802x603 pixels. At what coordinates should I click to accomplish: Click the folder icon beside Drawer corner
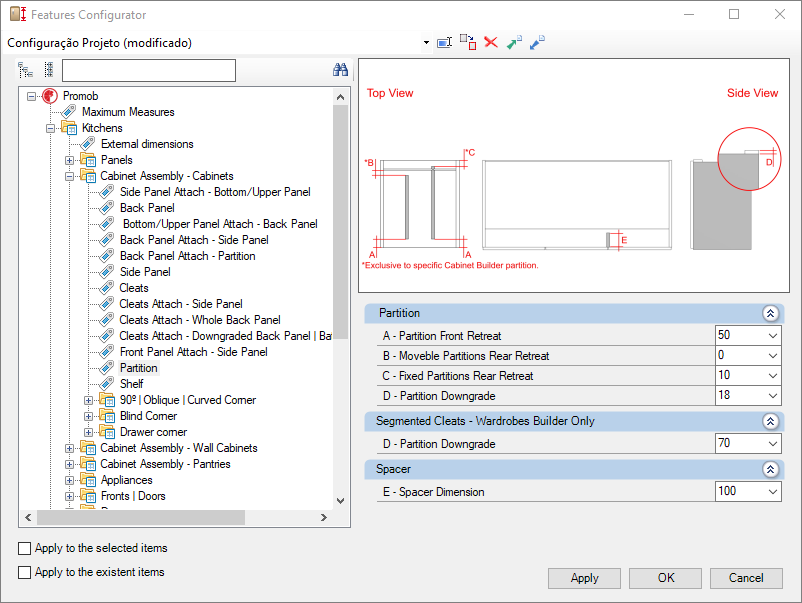(107, 432)
